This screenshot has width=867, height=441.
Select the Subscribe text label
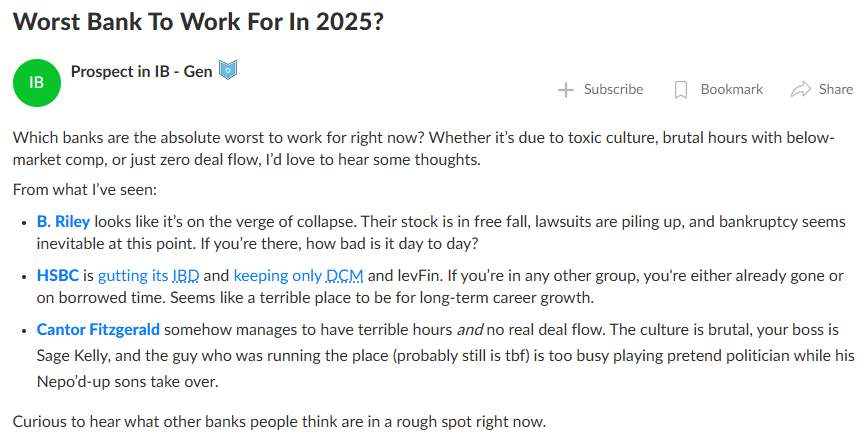[x=613, y=90]
